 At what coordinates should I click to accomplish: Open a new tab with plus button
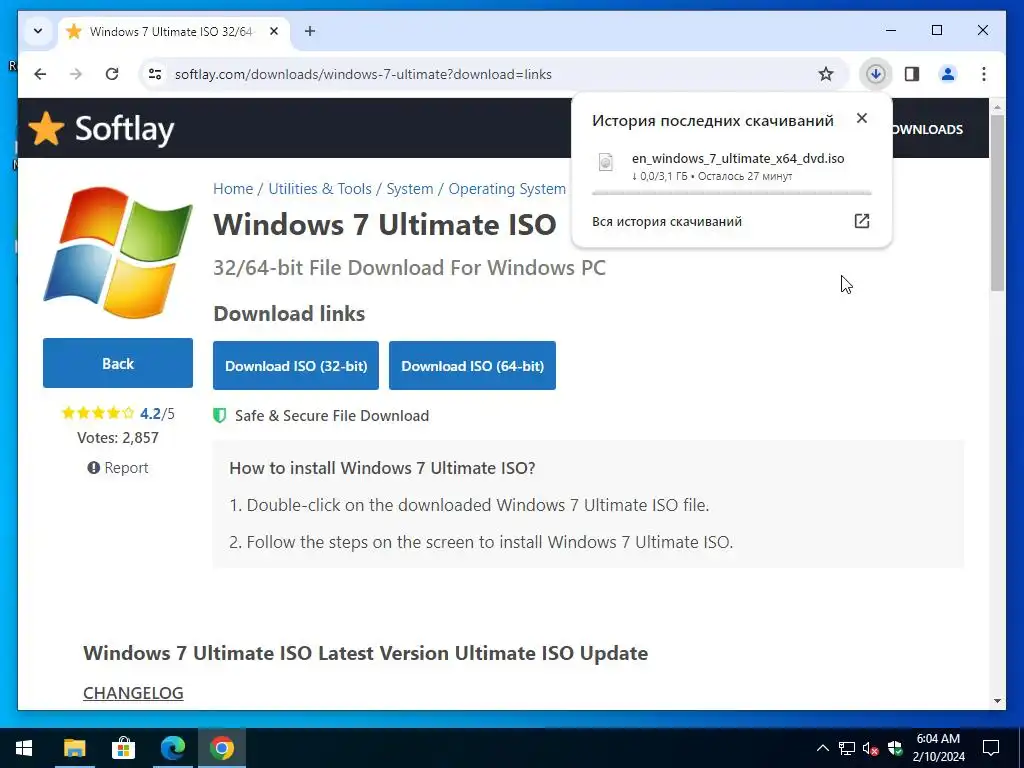click(x=310, y=31)
